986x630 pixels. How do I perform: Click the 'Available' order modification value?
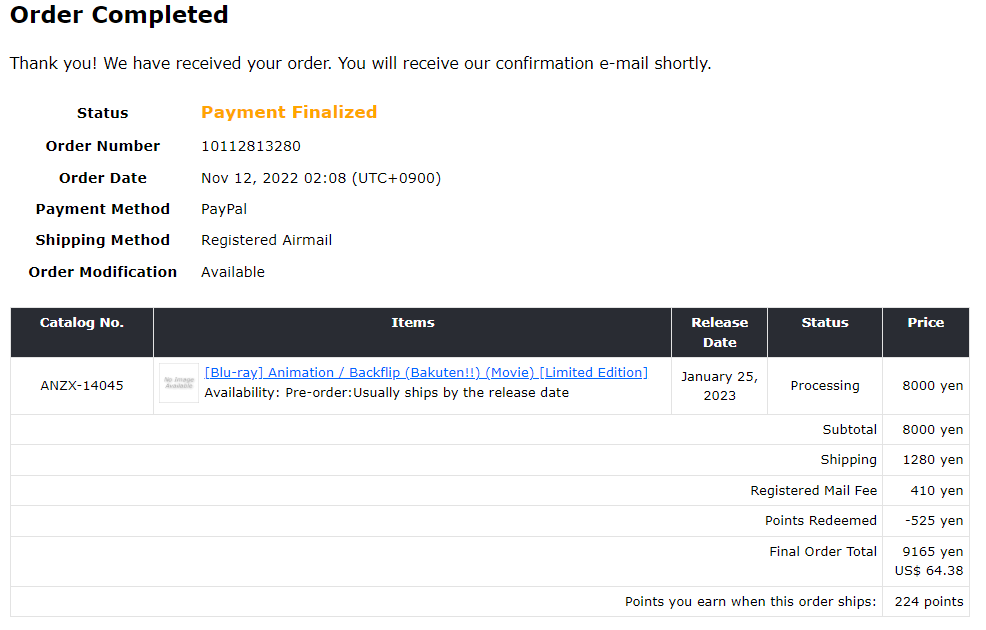[x=233, y=272]
